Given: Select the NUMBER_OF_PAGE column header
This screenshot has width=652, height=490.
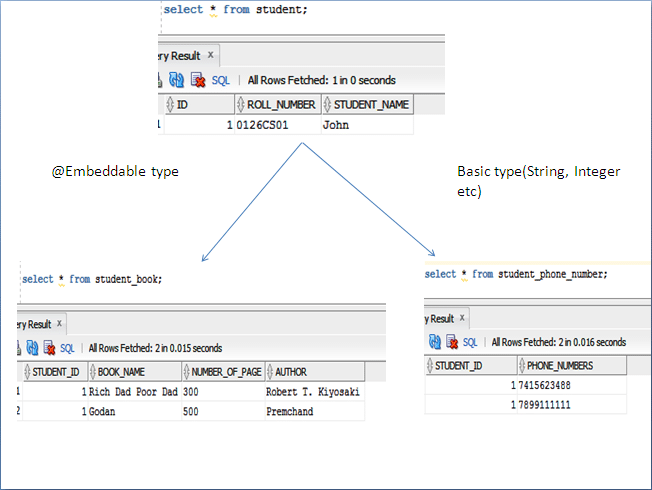Looking at the screenshot, I should point(225,372).
